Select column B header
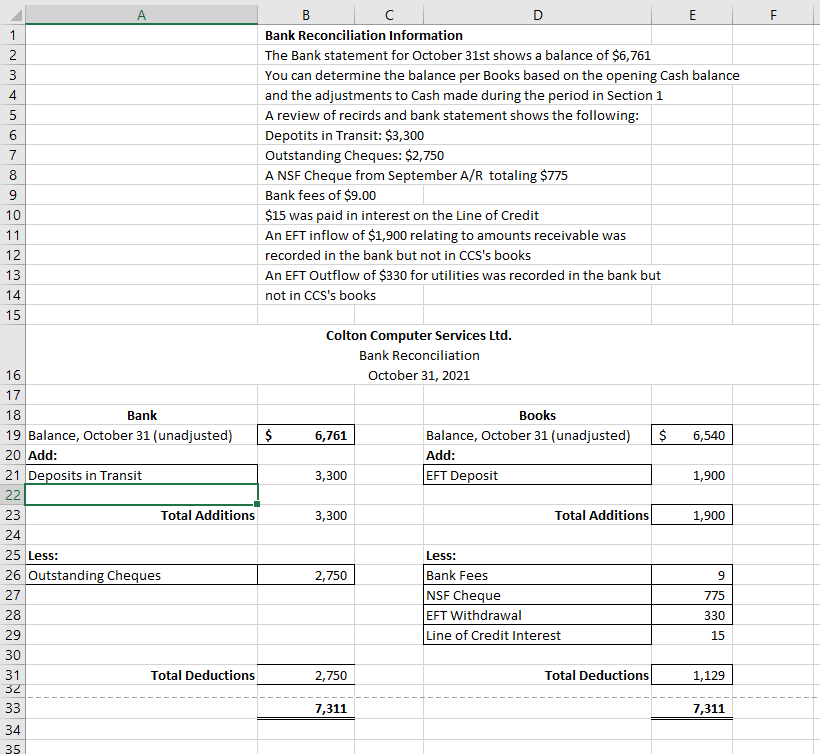The image size is (820, 754). 306,14
